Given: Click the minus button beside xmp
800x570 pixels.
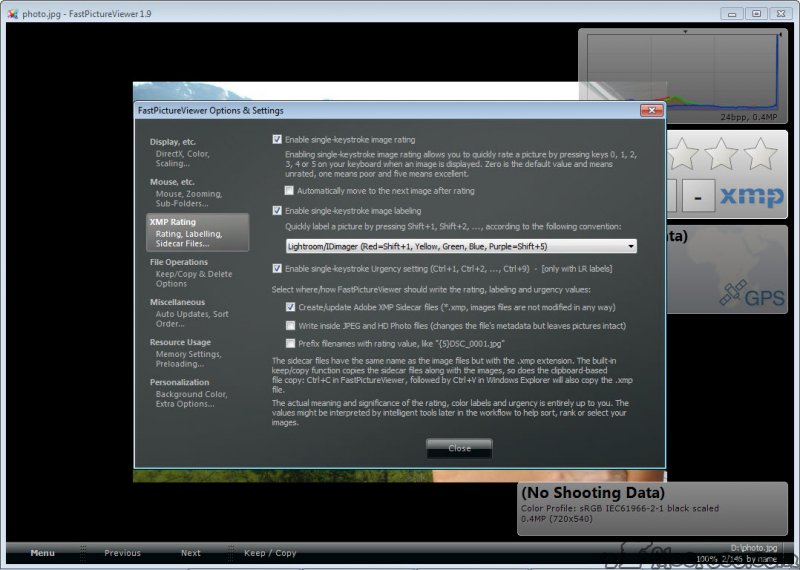Looking at the screenshot, I should click(698, 195).
